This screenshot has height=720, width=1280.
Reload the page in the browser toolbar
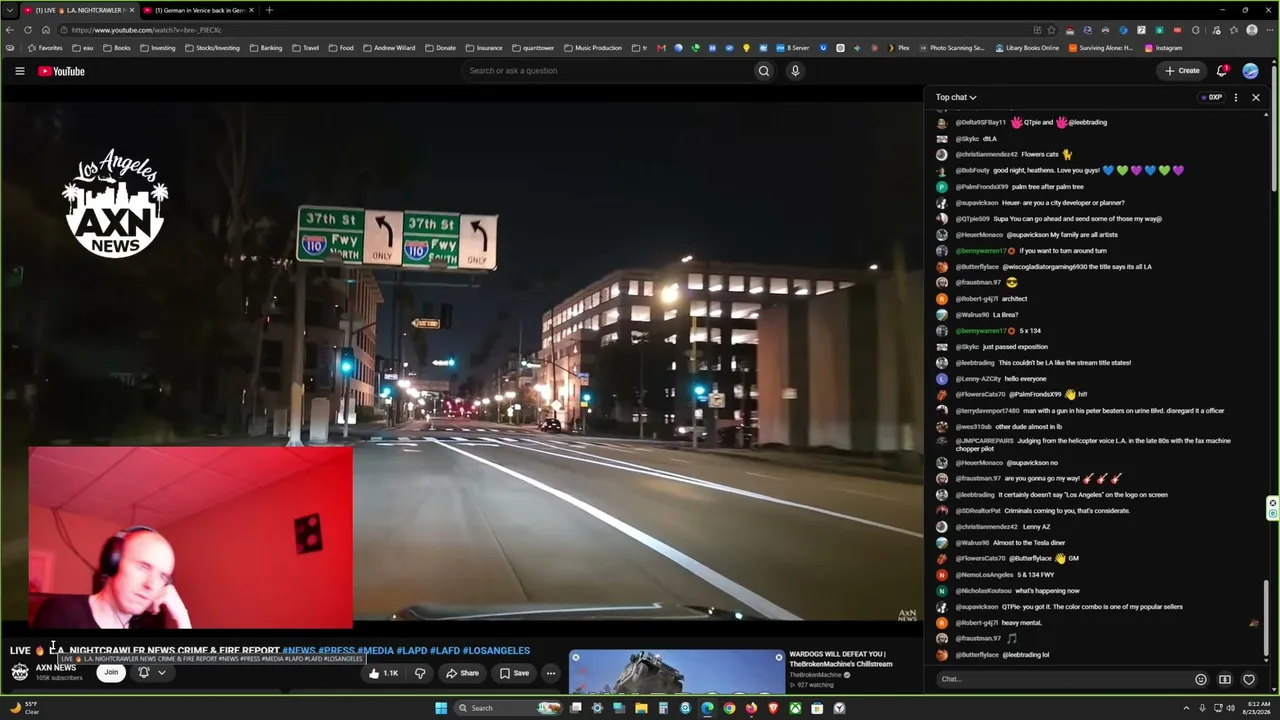click(x=27, y=30)
